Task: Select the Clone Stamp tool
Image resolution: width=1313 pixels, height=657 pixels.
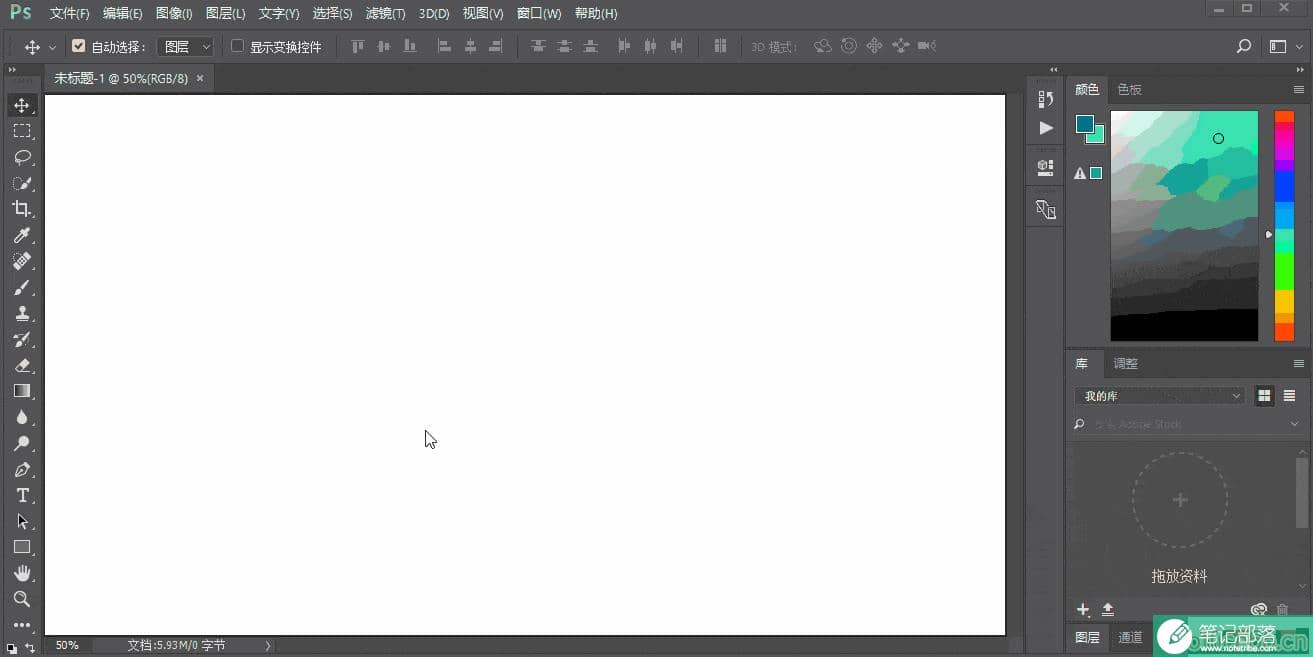Action: pyautogui.click(x=22, y=313)
